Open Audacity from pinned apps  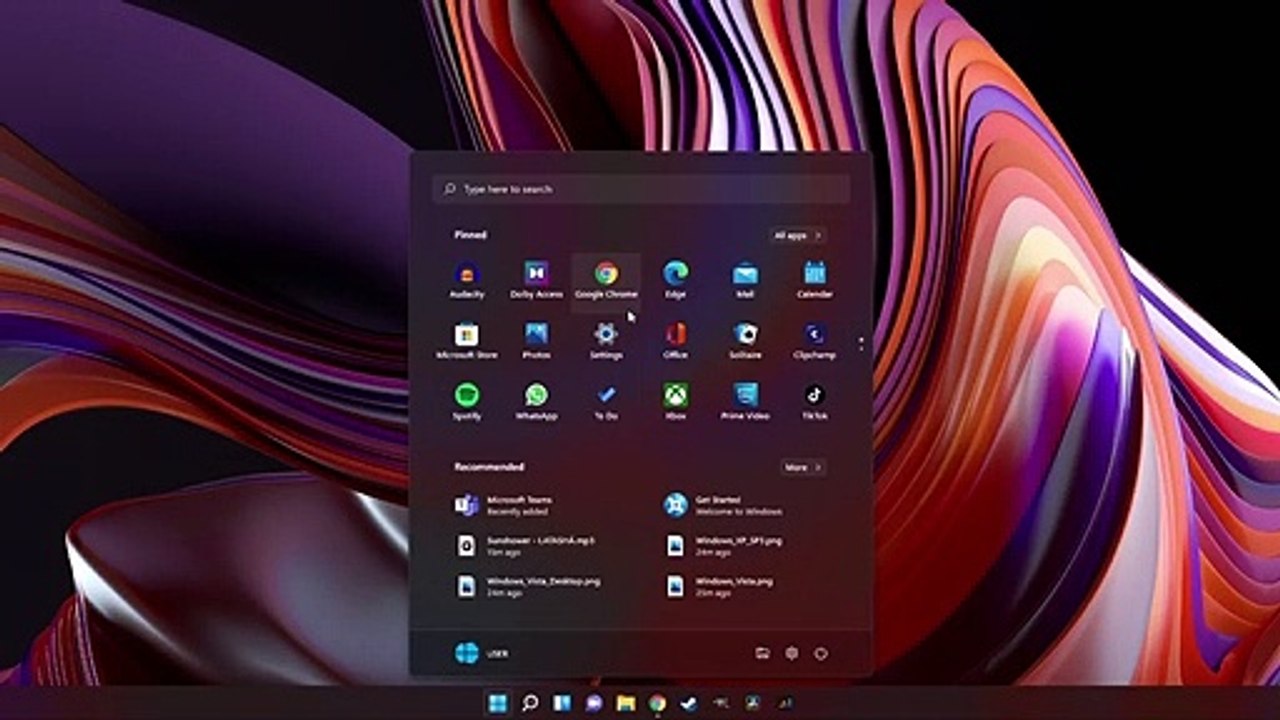tap(467, 280)
